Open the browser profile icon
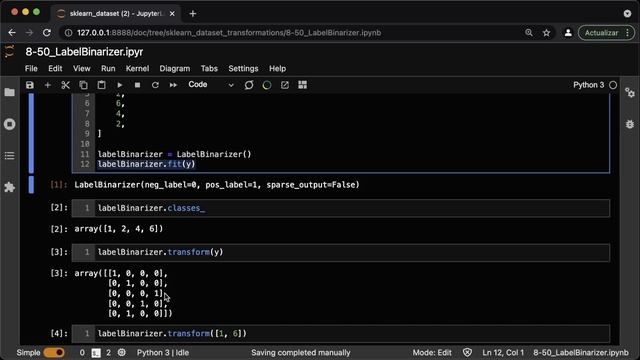The width and height of the screenshot is (640, 360). pos(568,33)
